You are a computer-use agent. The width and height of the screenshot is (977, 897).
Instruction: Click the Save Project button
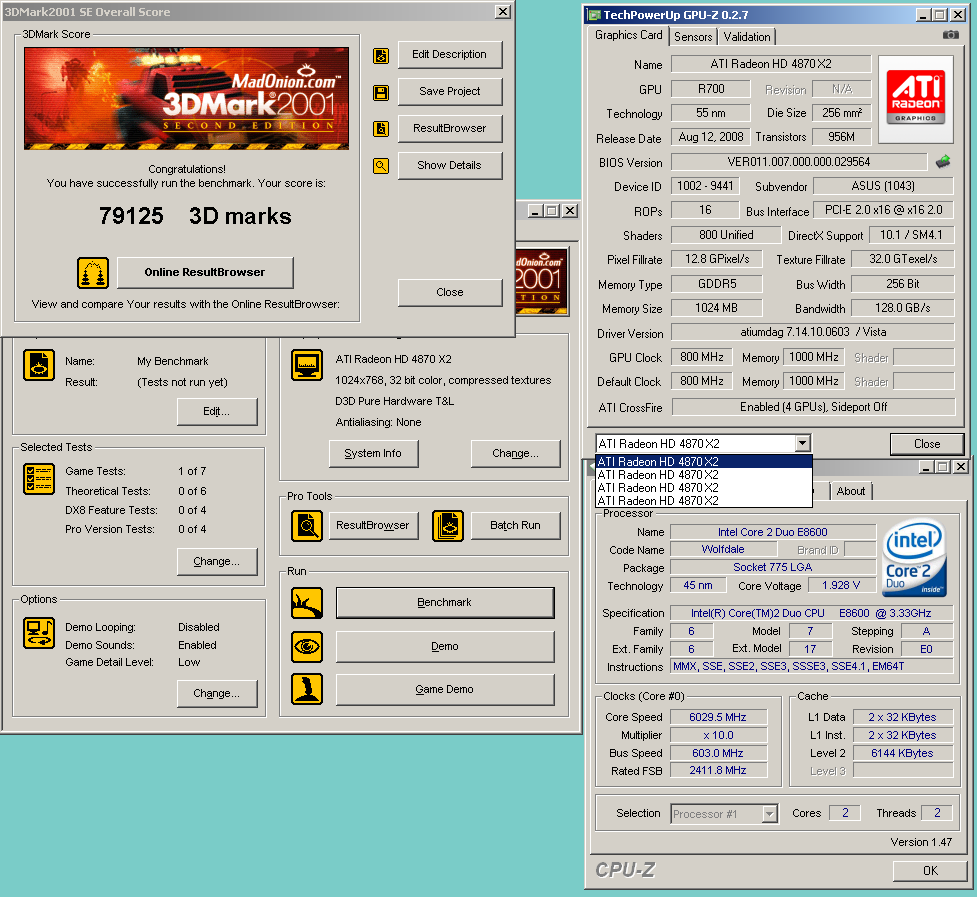[449, 92]
